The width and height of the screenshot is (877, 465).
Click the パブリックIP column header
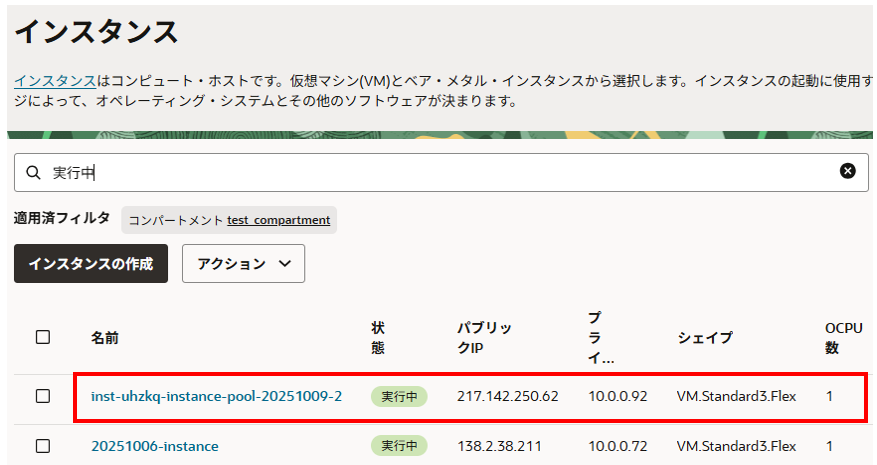coord(485,338)
